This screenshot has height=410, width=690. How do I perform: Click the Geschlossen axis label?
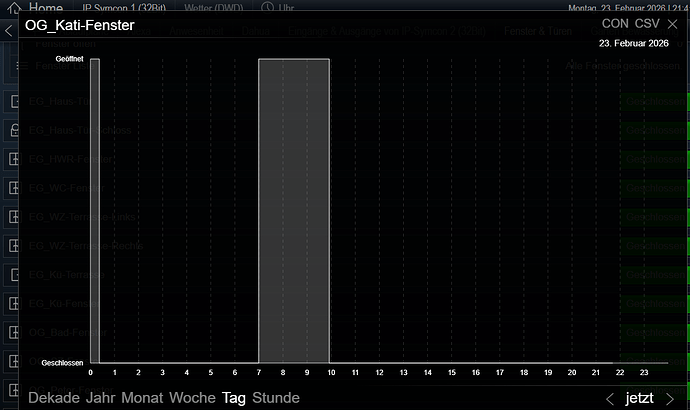pyautogui.click(x=62, y=363)
